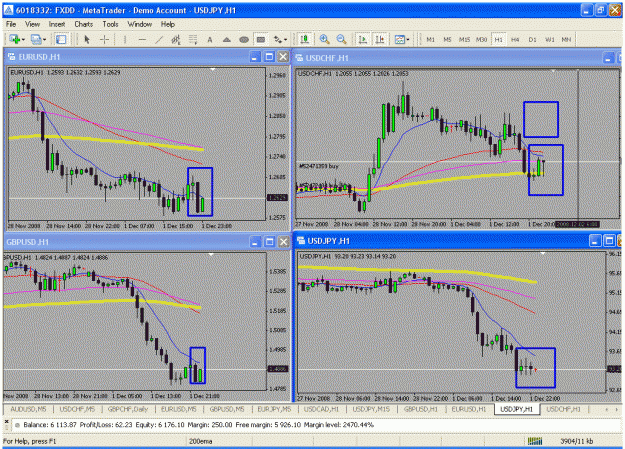Switch to MN timeframe
This screenshot has height=449, width=625.
pyautogui.click(x=566, y=39)
